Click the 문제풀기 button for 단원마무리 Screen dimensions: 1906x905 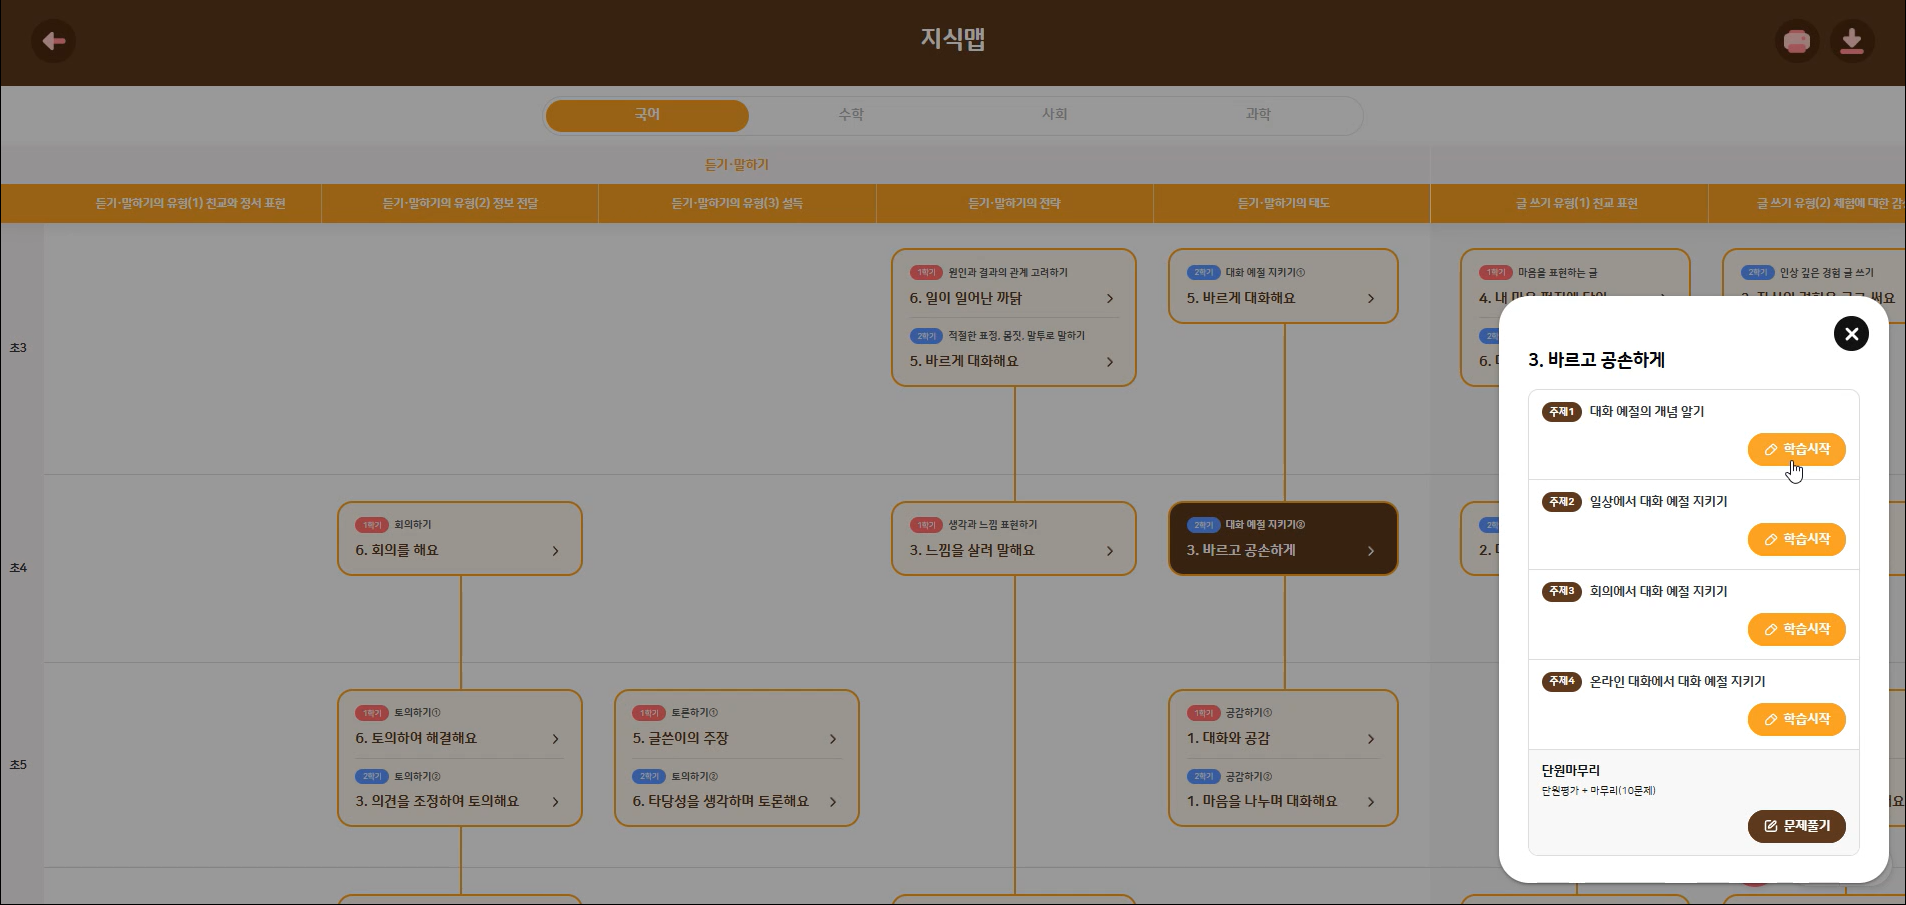point(1796,826)
